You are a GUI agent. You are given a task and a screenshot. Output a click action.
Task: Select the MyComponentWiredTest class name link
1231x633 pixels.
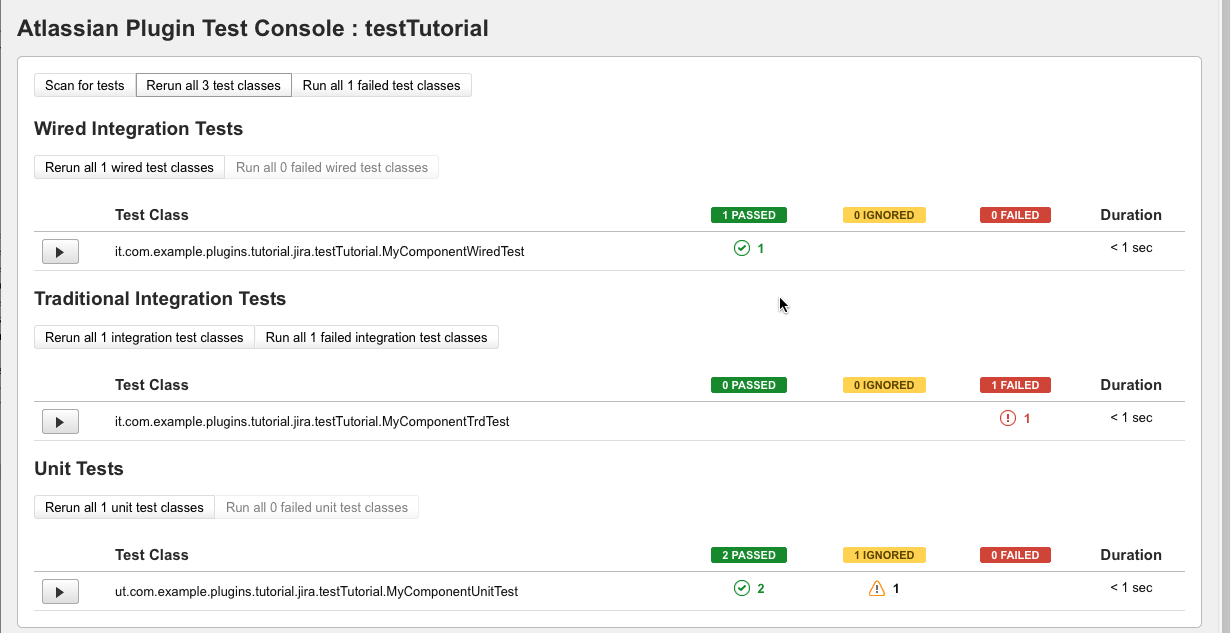(320, 252)
